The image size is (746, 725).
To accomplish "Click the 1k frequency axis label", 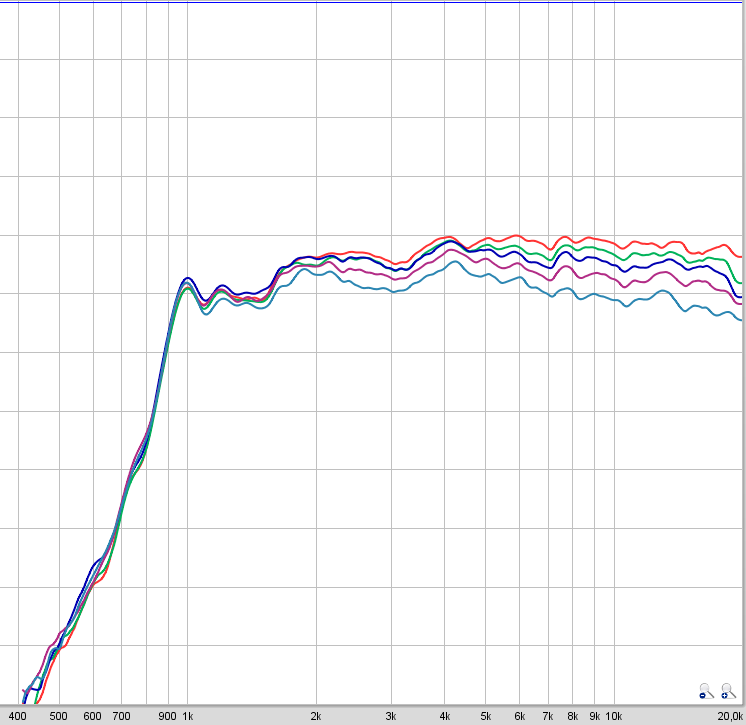I will coord(187,716).
